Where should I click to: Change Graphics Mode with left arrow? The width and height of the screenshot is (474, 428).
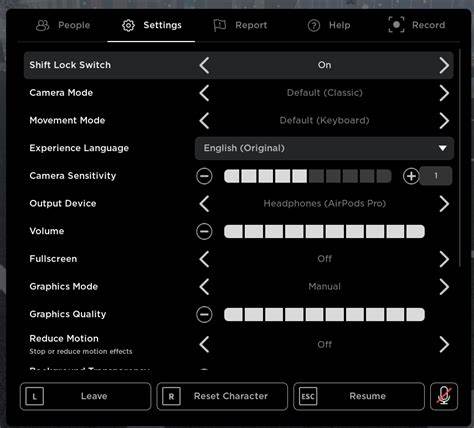pos(204,287)
